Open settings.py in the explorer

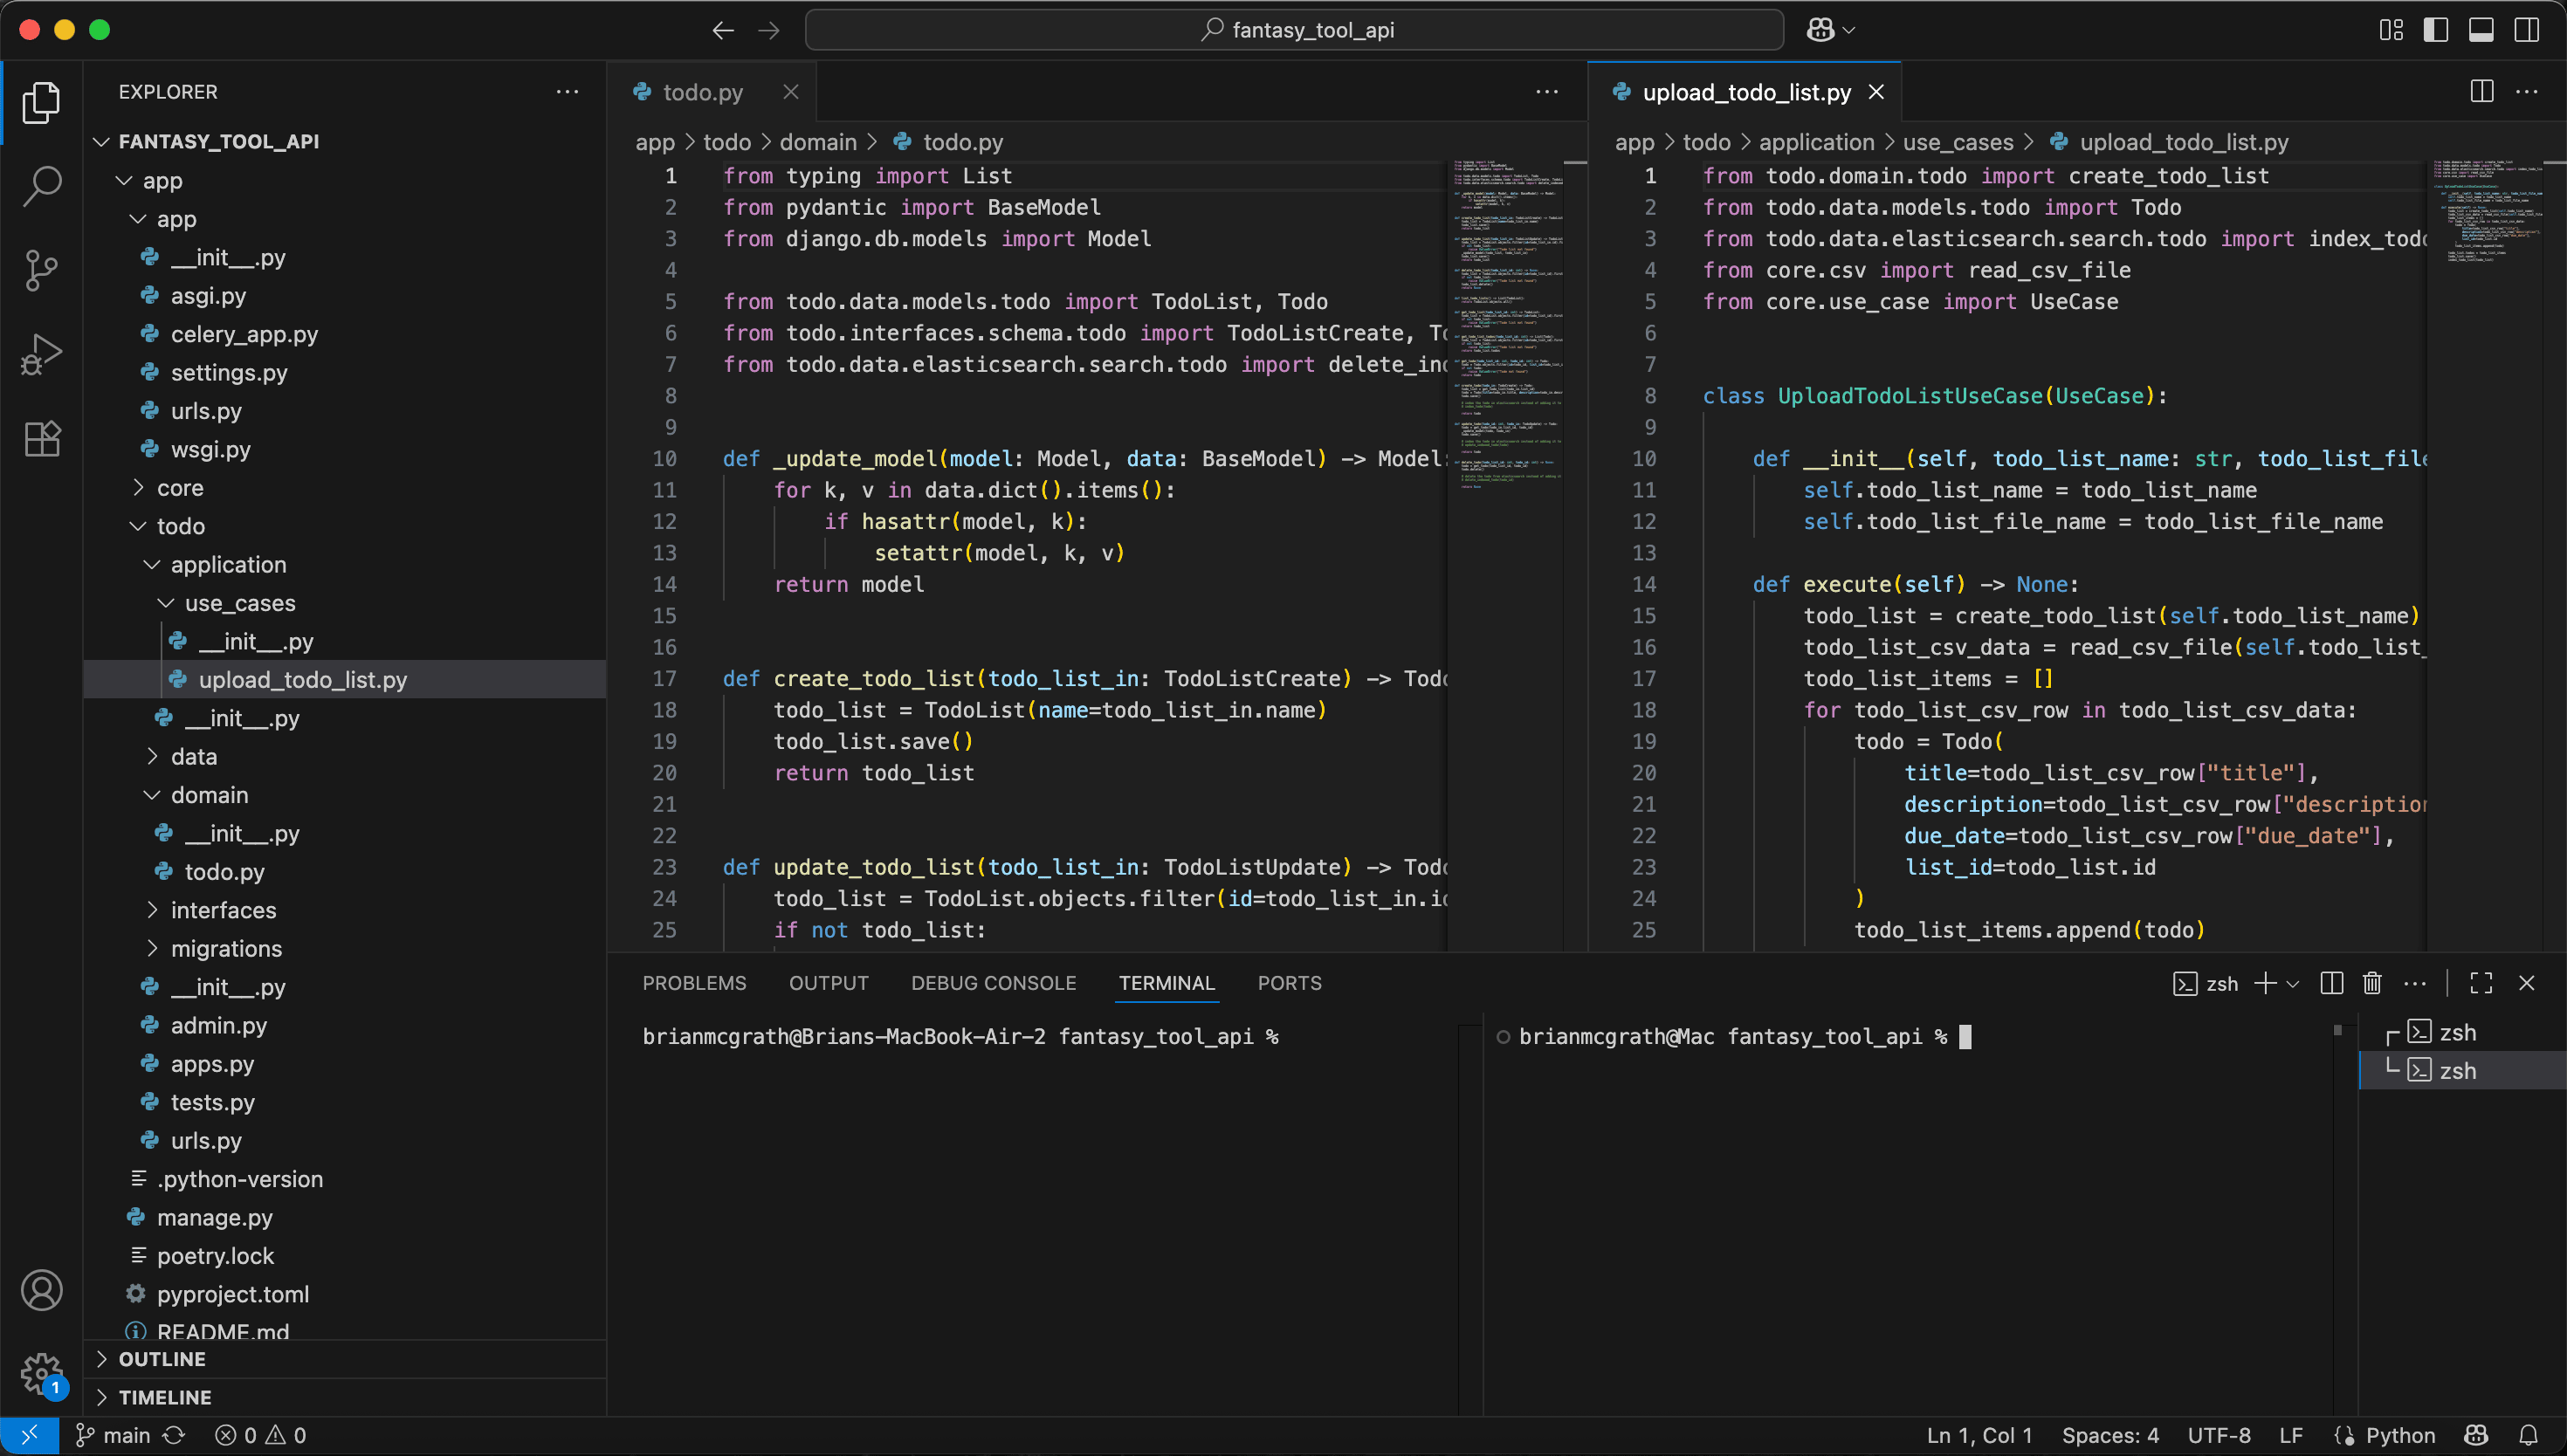click(x=345, y=372)
